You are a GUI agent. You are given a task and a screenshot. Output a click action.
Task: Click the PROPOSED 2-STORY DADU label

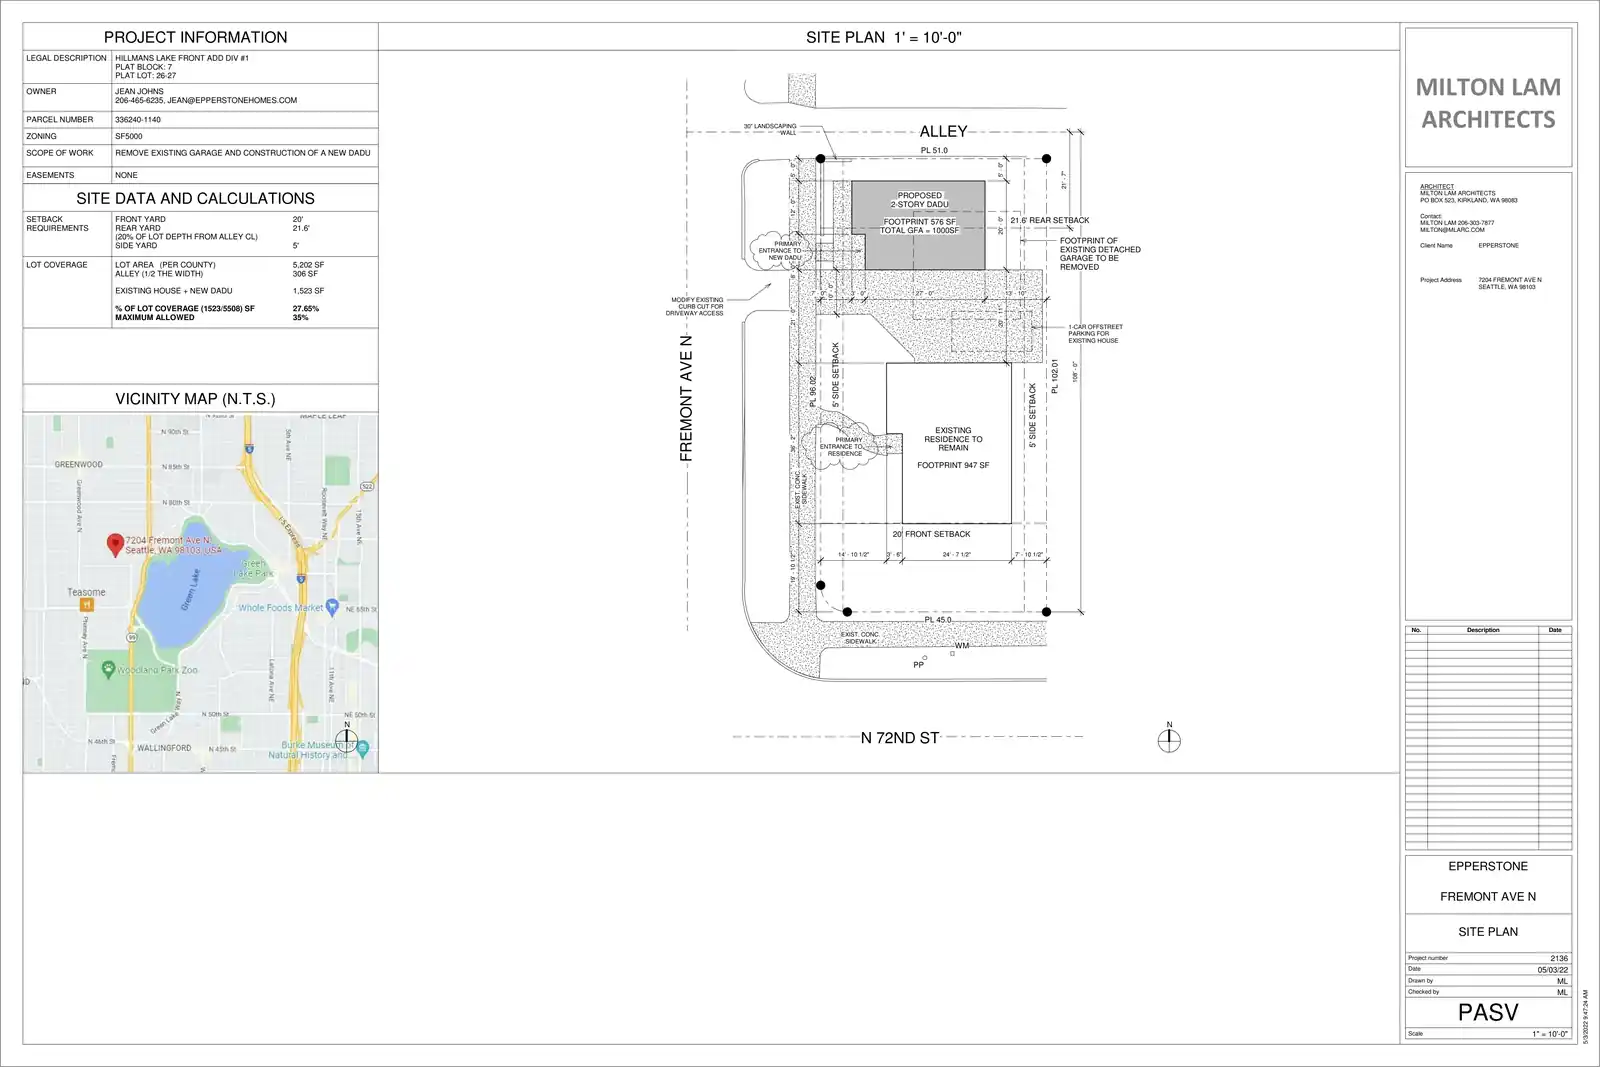pos(920,200)
